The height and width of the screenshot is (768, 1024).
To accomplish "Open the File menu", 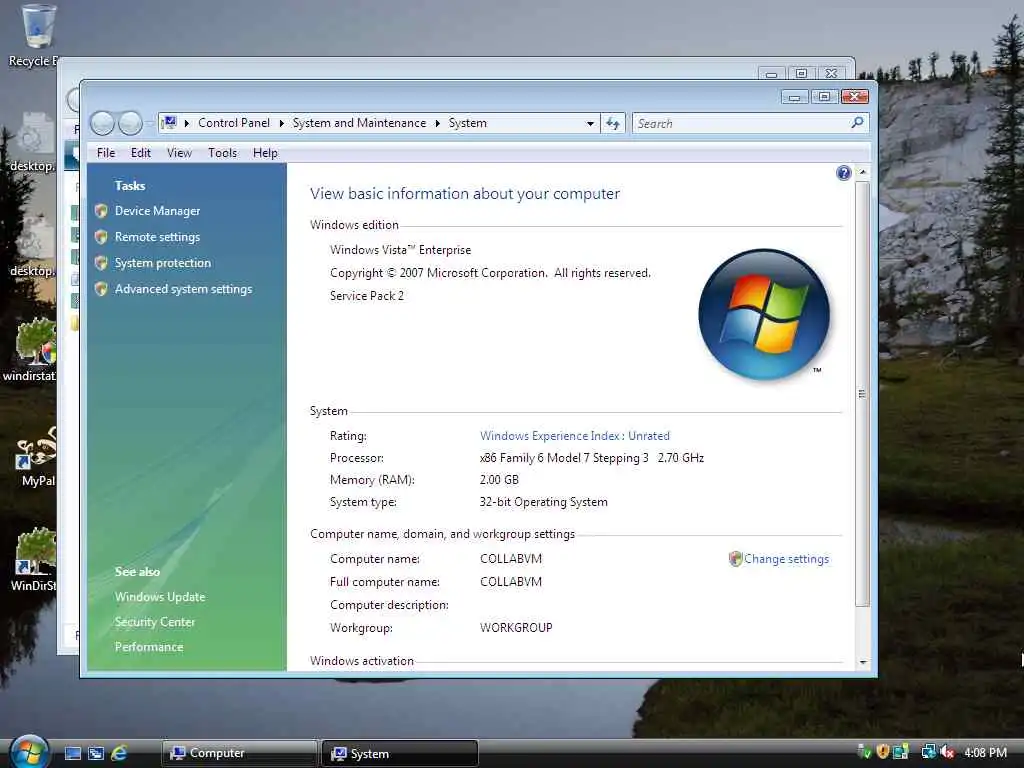I will point(106,153).
